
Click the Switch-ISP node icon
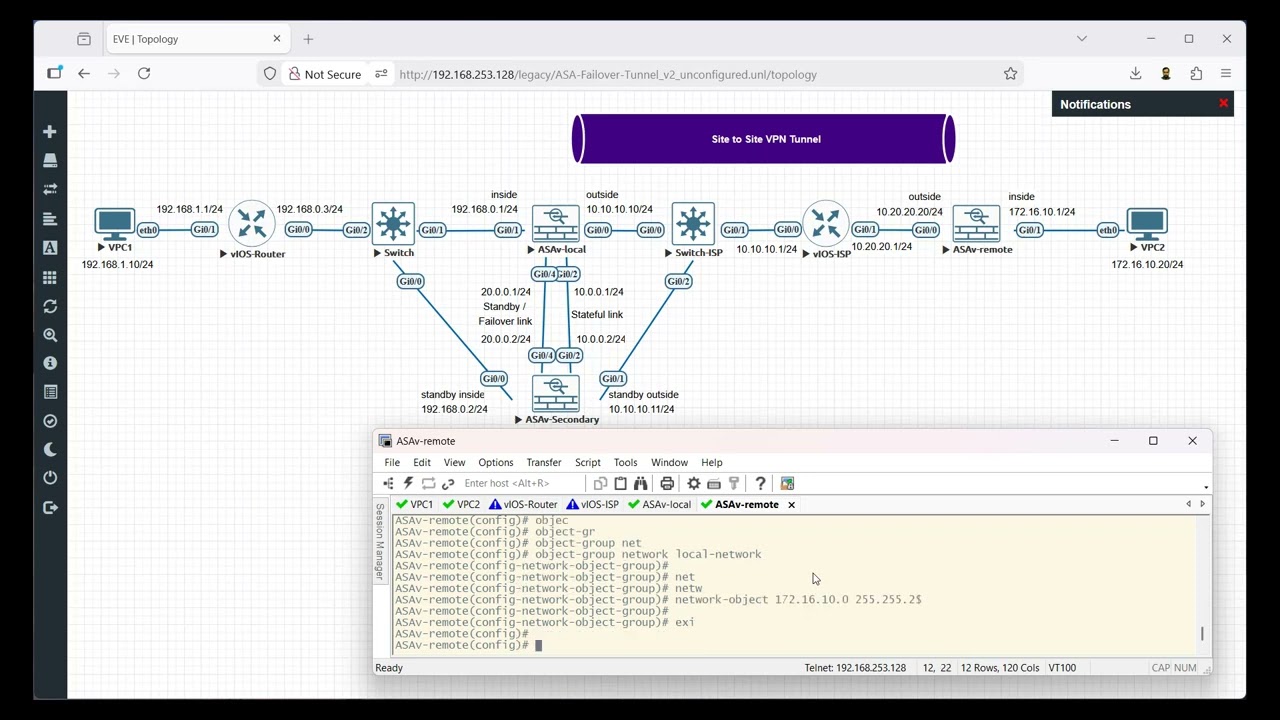point(693,224)
